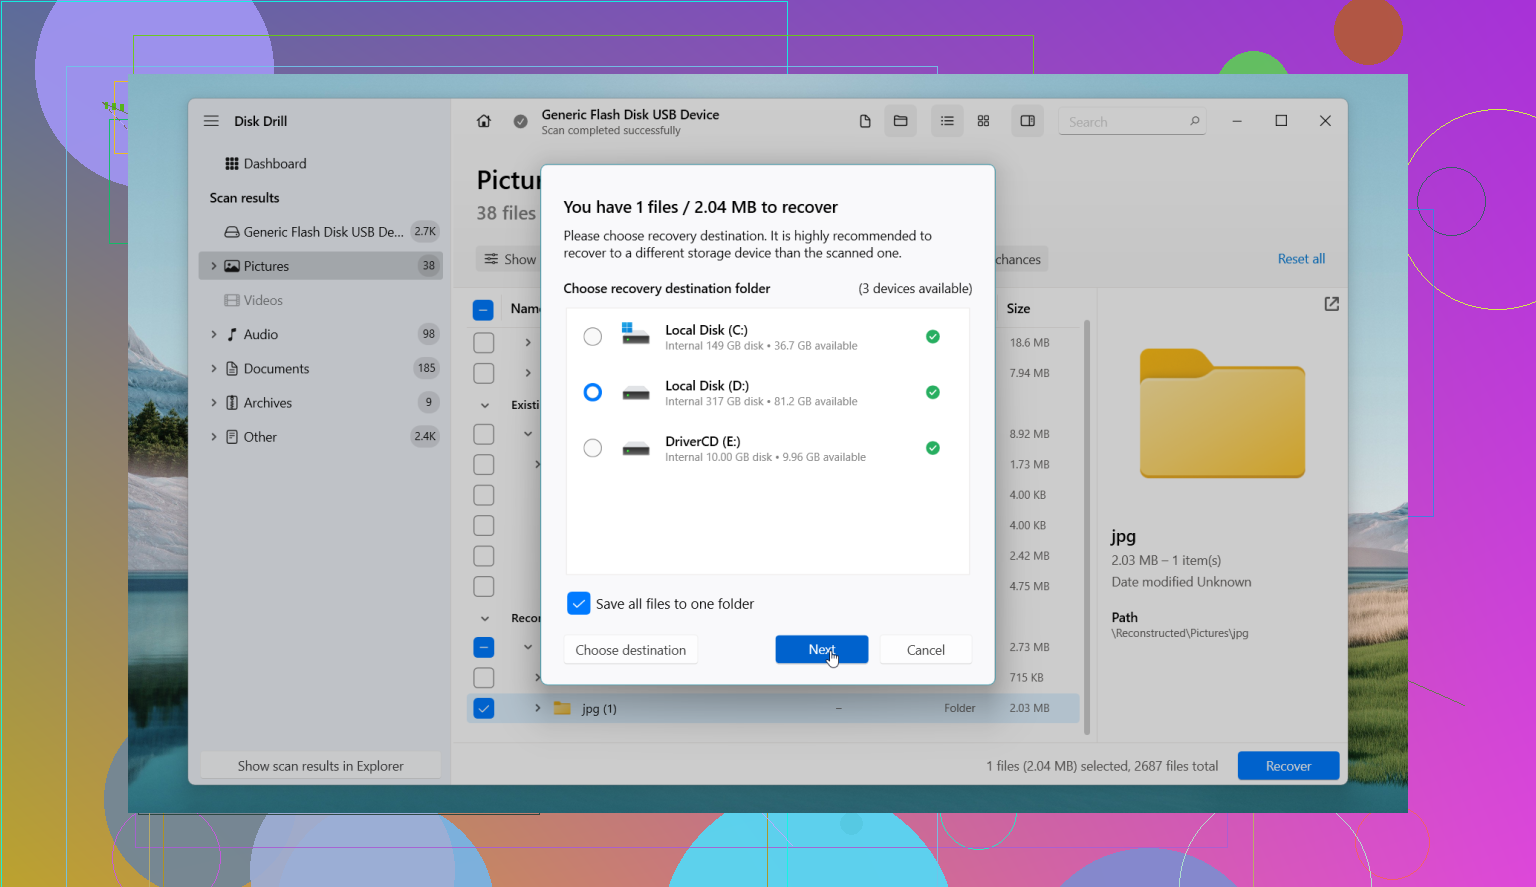
Task: Open preview in external window icon
Action: coord(1331,304)
